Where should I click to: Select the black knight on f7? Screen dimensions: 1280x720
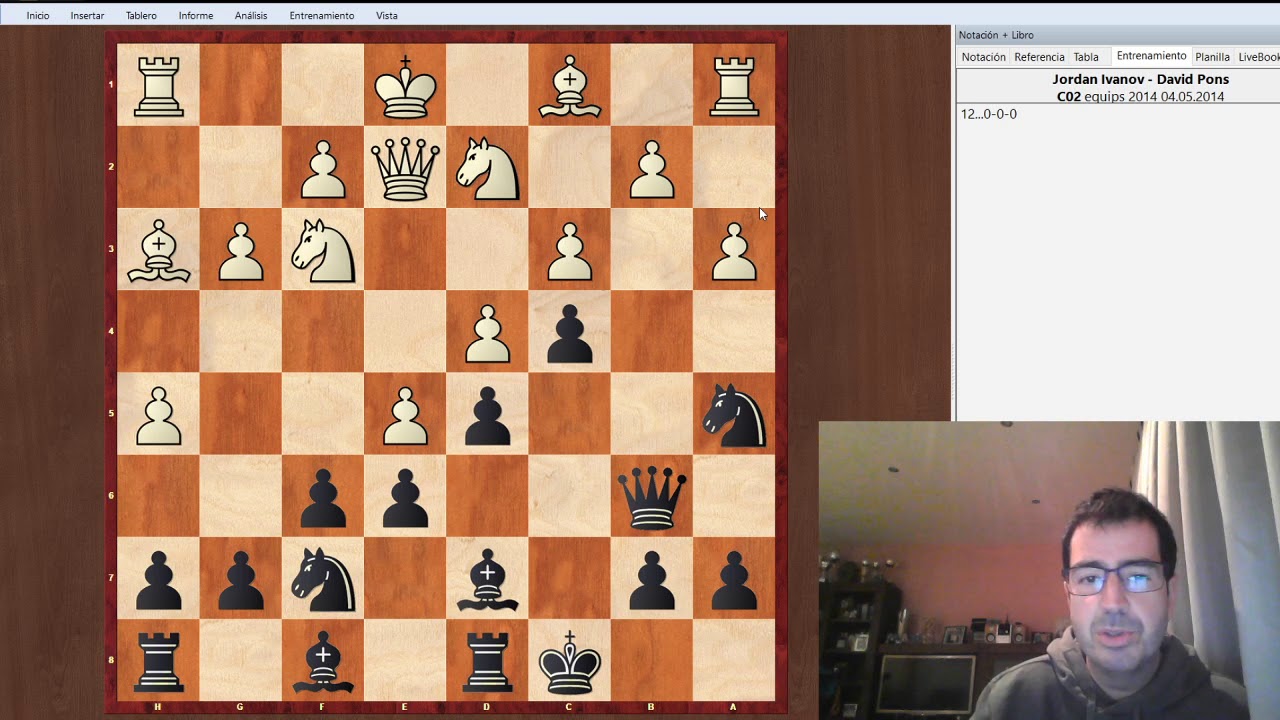tap(323, 580)
